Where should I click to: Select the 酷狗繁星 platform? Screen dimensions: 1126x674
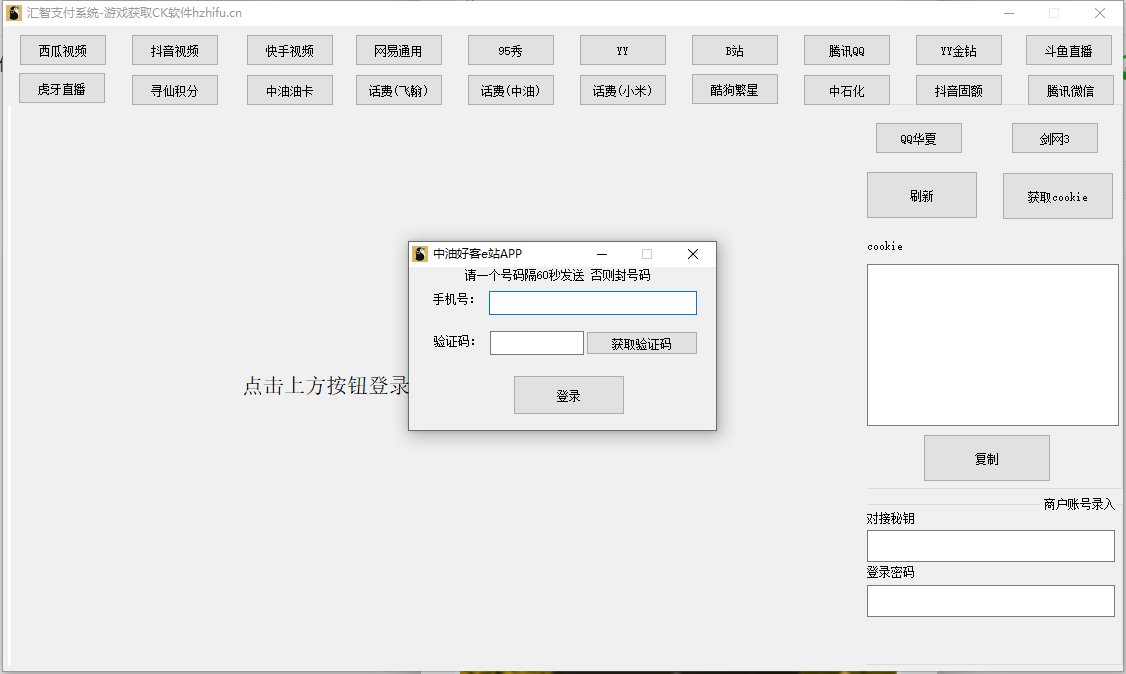click(734, 88)
